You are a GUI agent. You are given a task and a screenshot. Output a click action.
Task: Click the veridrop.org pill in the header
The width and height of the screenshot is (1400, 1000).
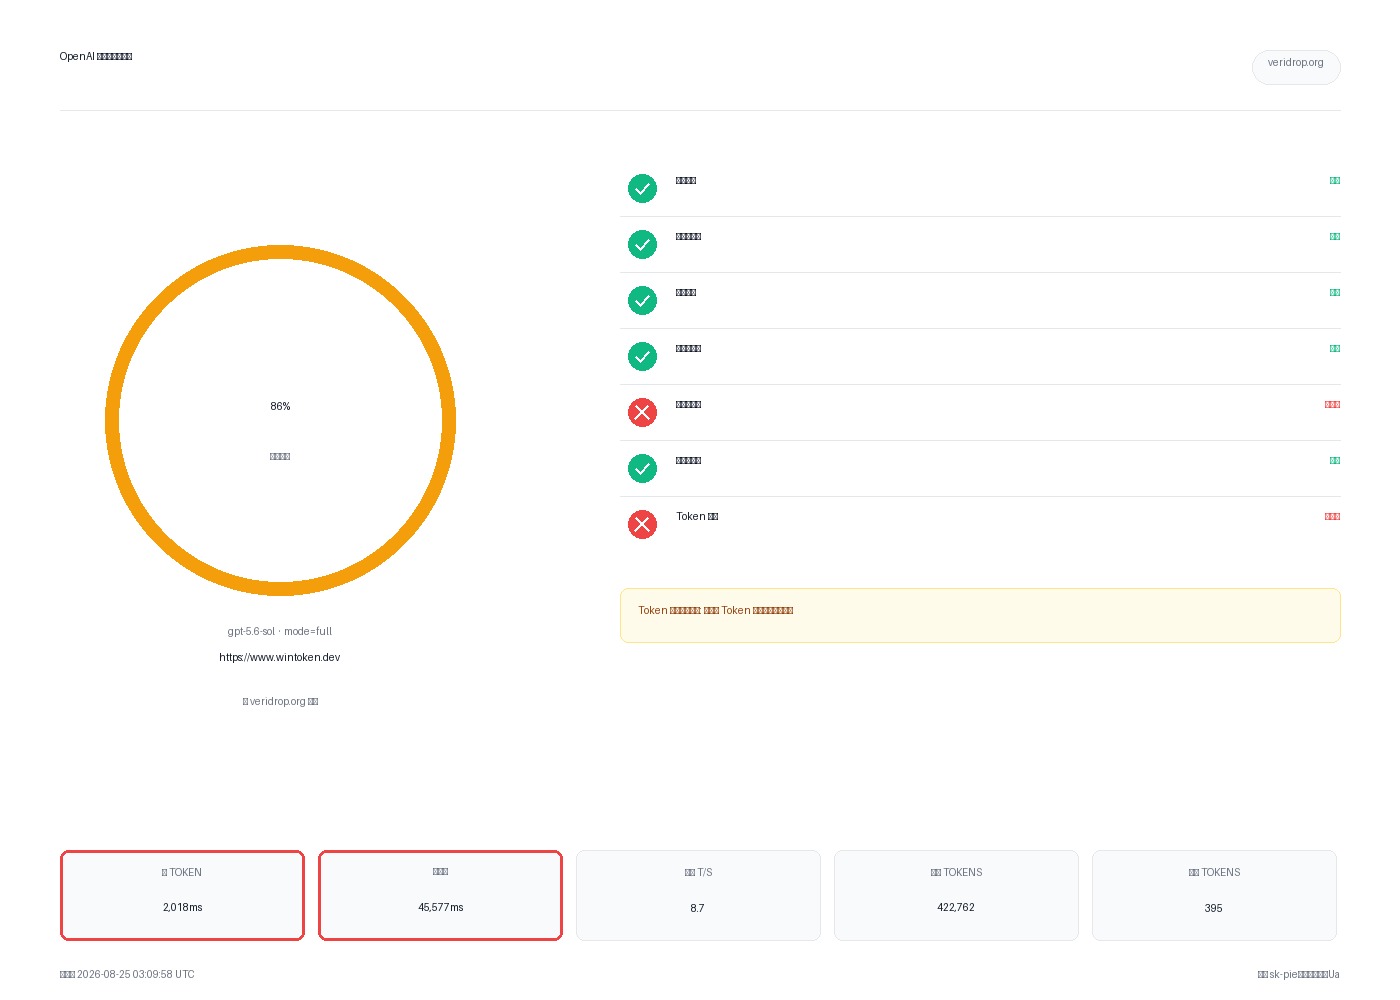1296,67
